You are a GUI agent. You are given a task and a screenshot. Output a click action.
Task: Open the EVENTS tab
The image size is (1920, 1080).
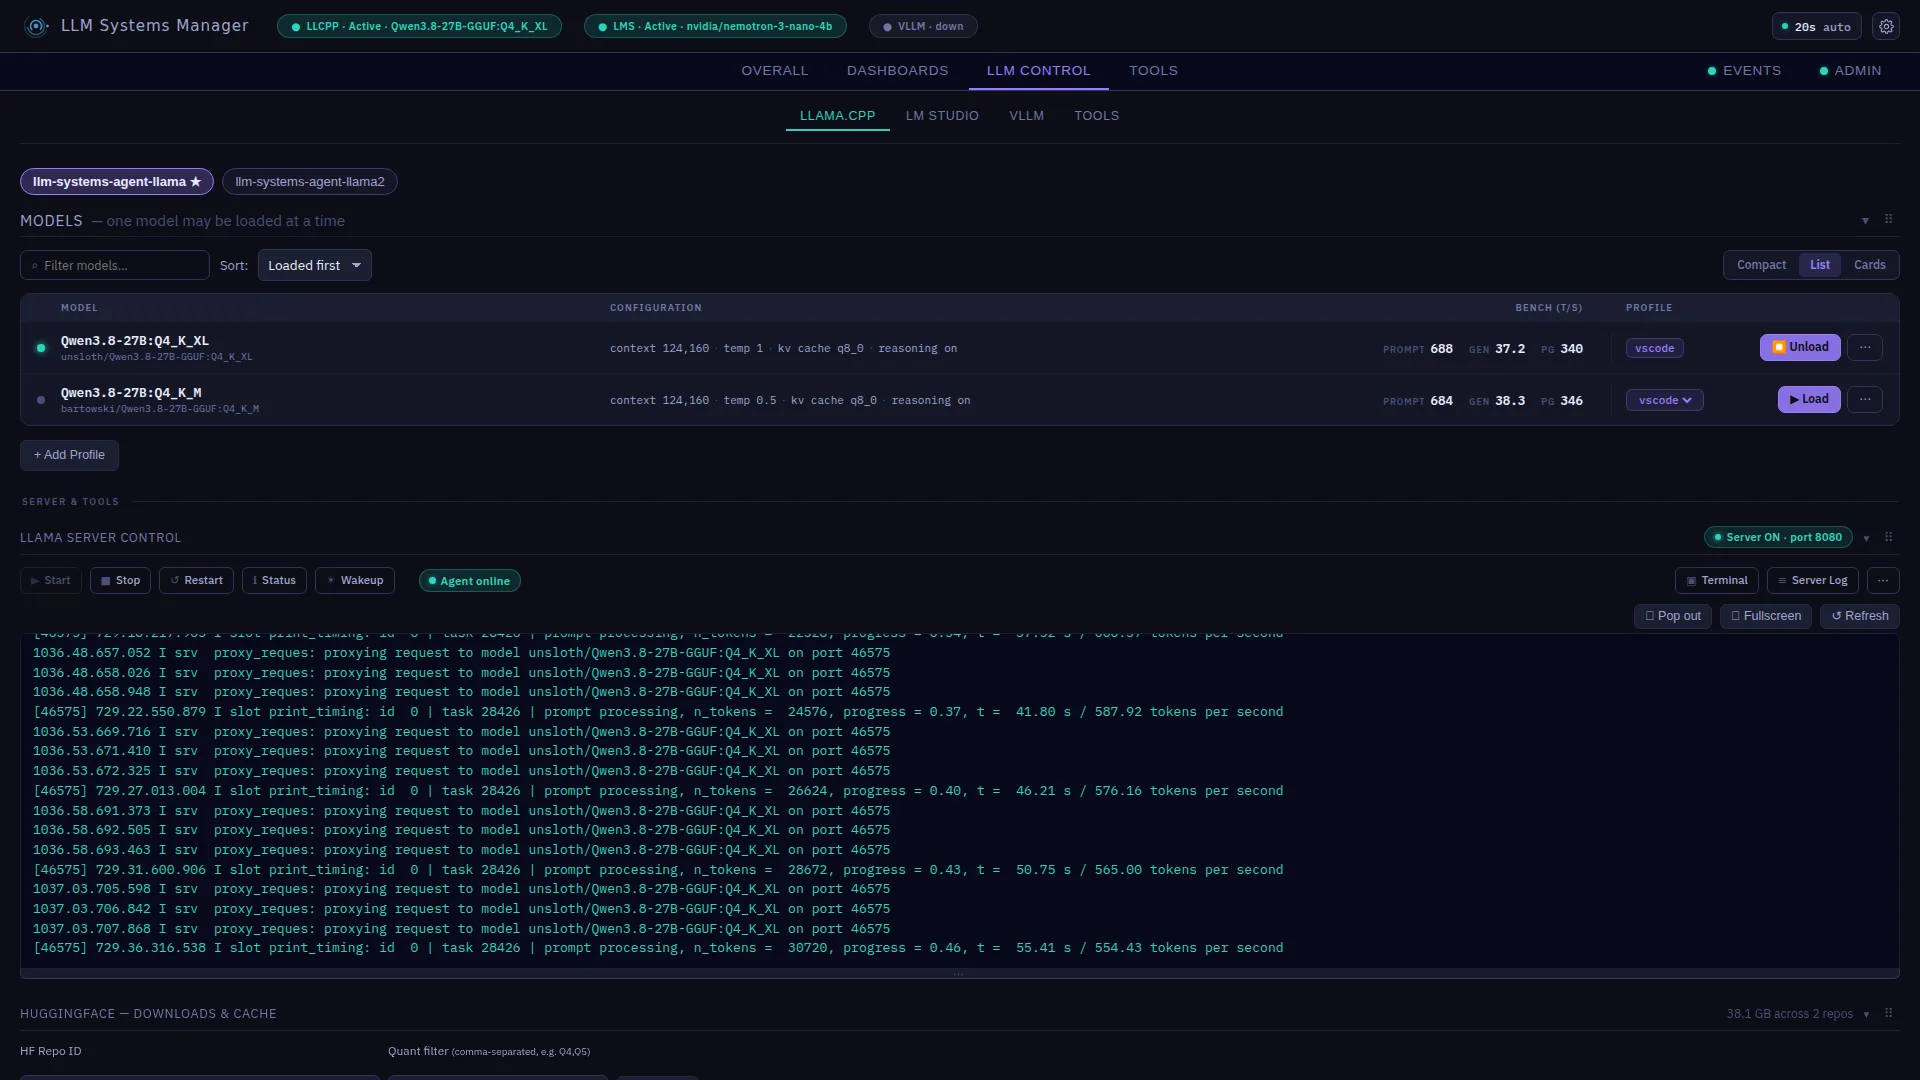1744,71
